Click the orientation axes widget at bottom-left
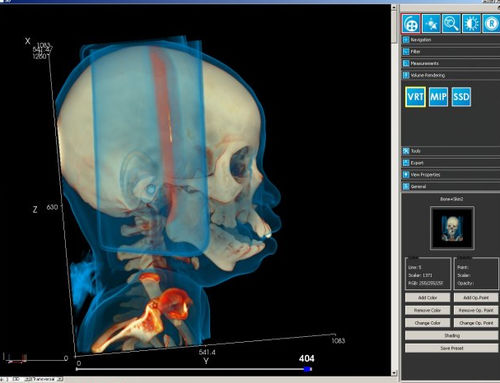500x383 pixels. point(16,358)
